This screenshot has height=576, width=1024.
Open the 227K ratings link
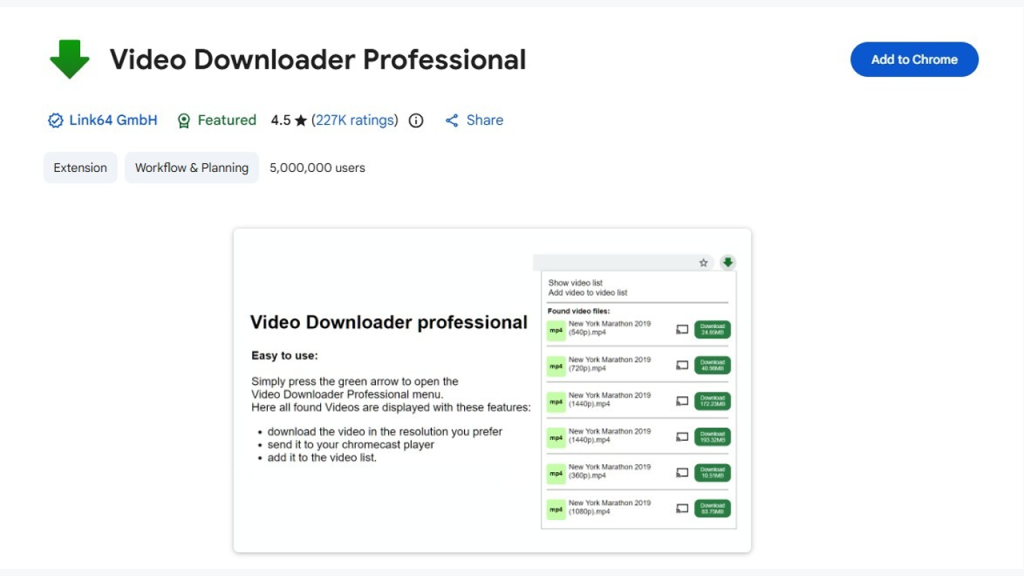click(x=355, y=120)
